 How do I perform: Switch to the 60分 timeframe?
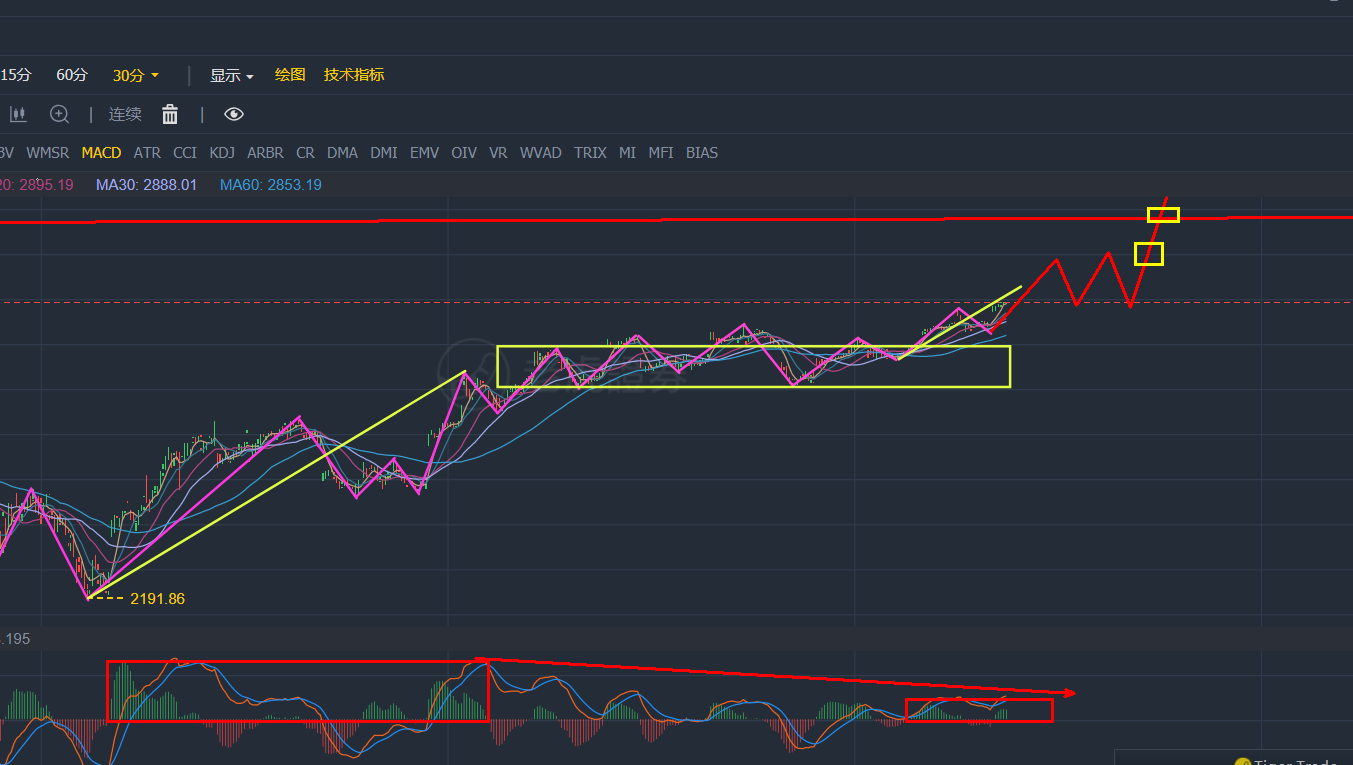(x=72, y=75)
